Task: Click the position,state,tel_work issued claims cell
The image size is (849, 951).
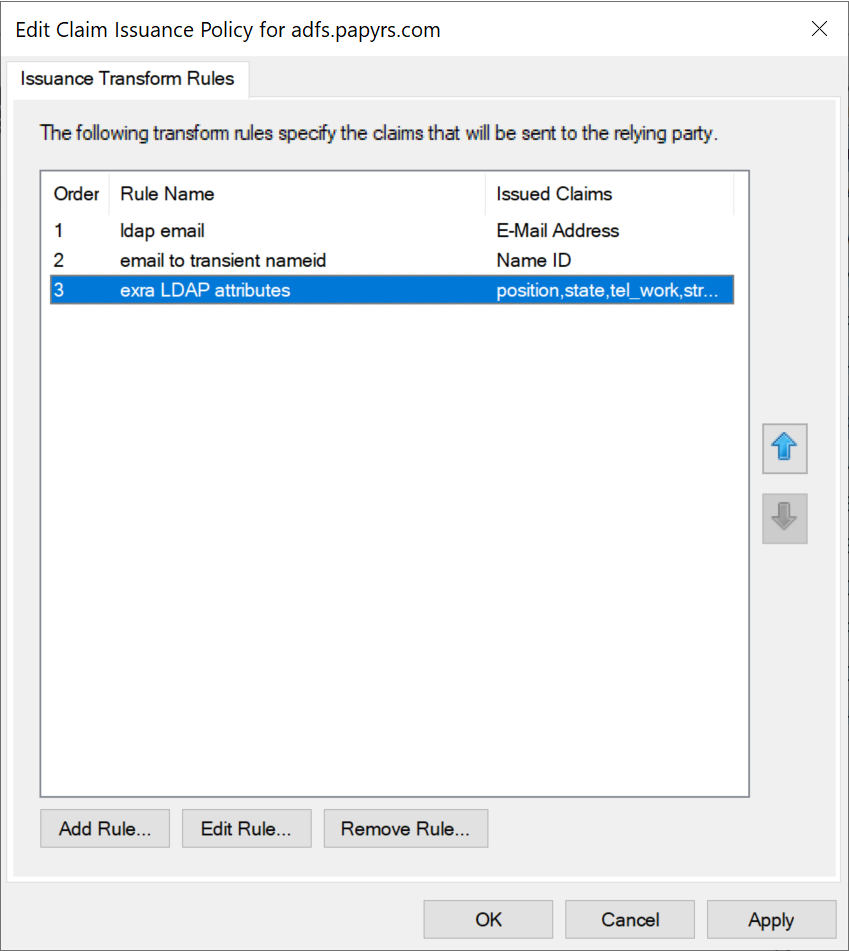Action: click(607, 291)
